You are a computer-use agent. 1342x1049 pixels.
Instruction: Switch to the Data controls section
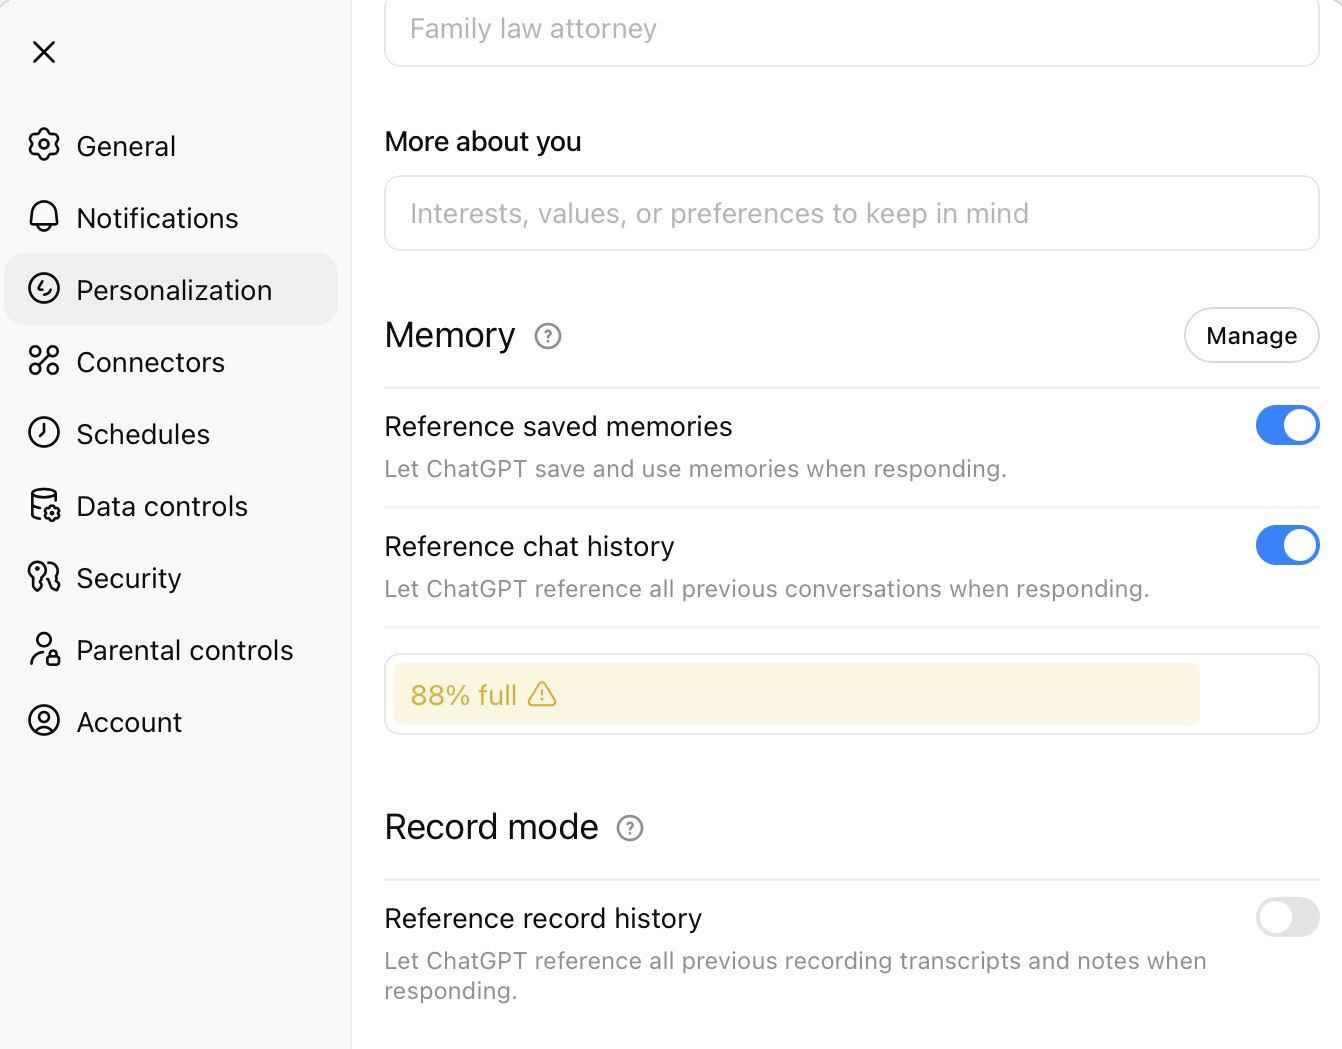click(162, 506)
